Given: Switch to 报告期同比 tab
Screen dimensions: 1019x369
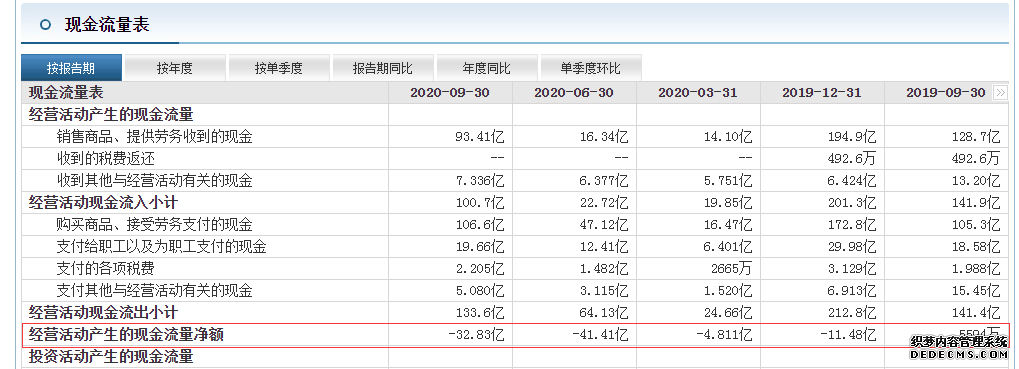Looking at the screenshot, I should (383, 68).
